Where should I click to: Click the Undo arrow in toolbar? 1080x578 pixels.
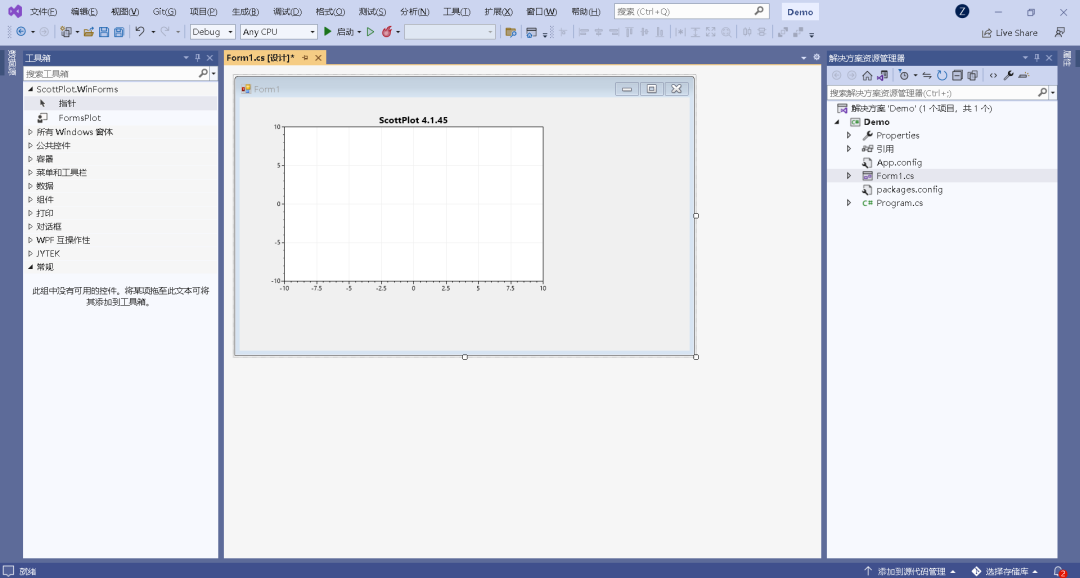click(x=140, y=32)
